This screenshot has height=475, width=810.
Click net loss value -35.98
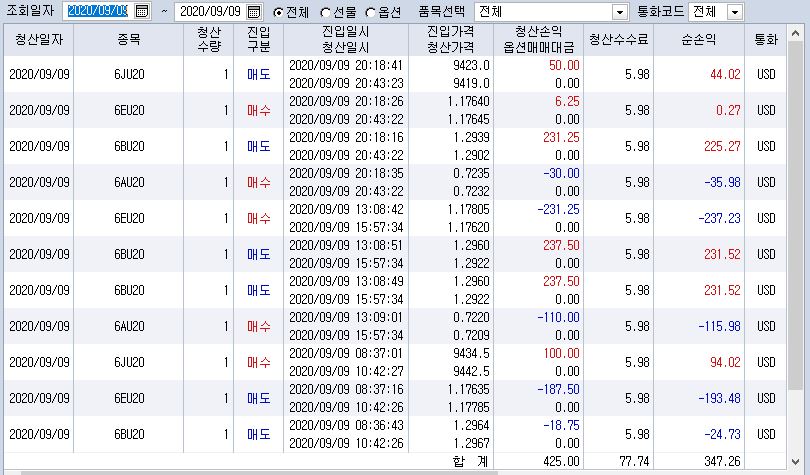point(722,182)
